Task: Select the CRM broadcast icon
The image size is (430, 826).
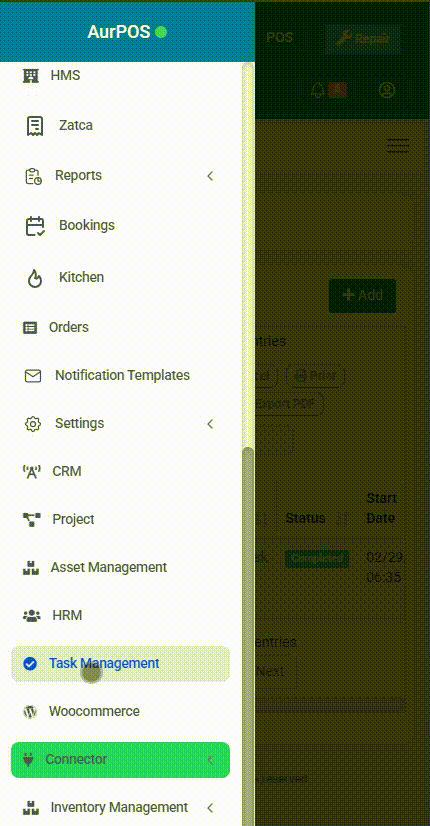Action: click(31, 471)
